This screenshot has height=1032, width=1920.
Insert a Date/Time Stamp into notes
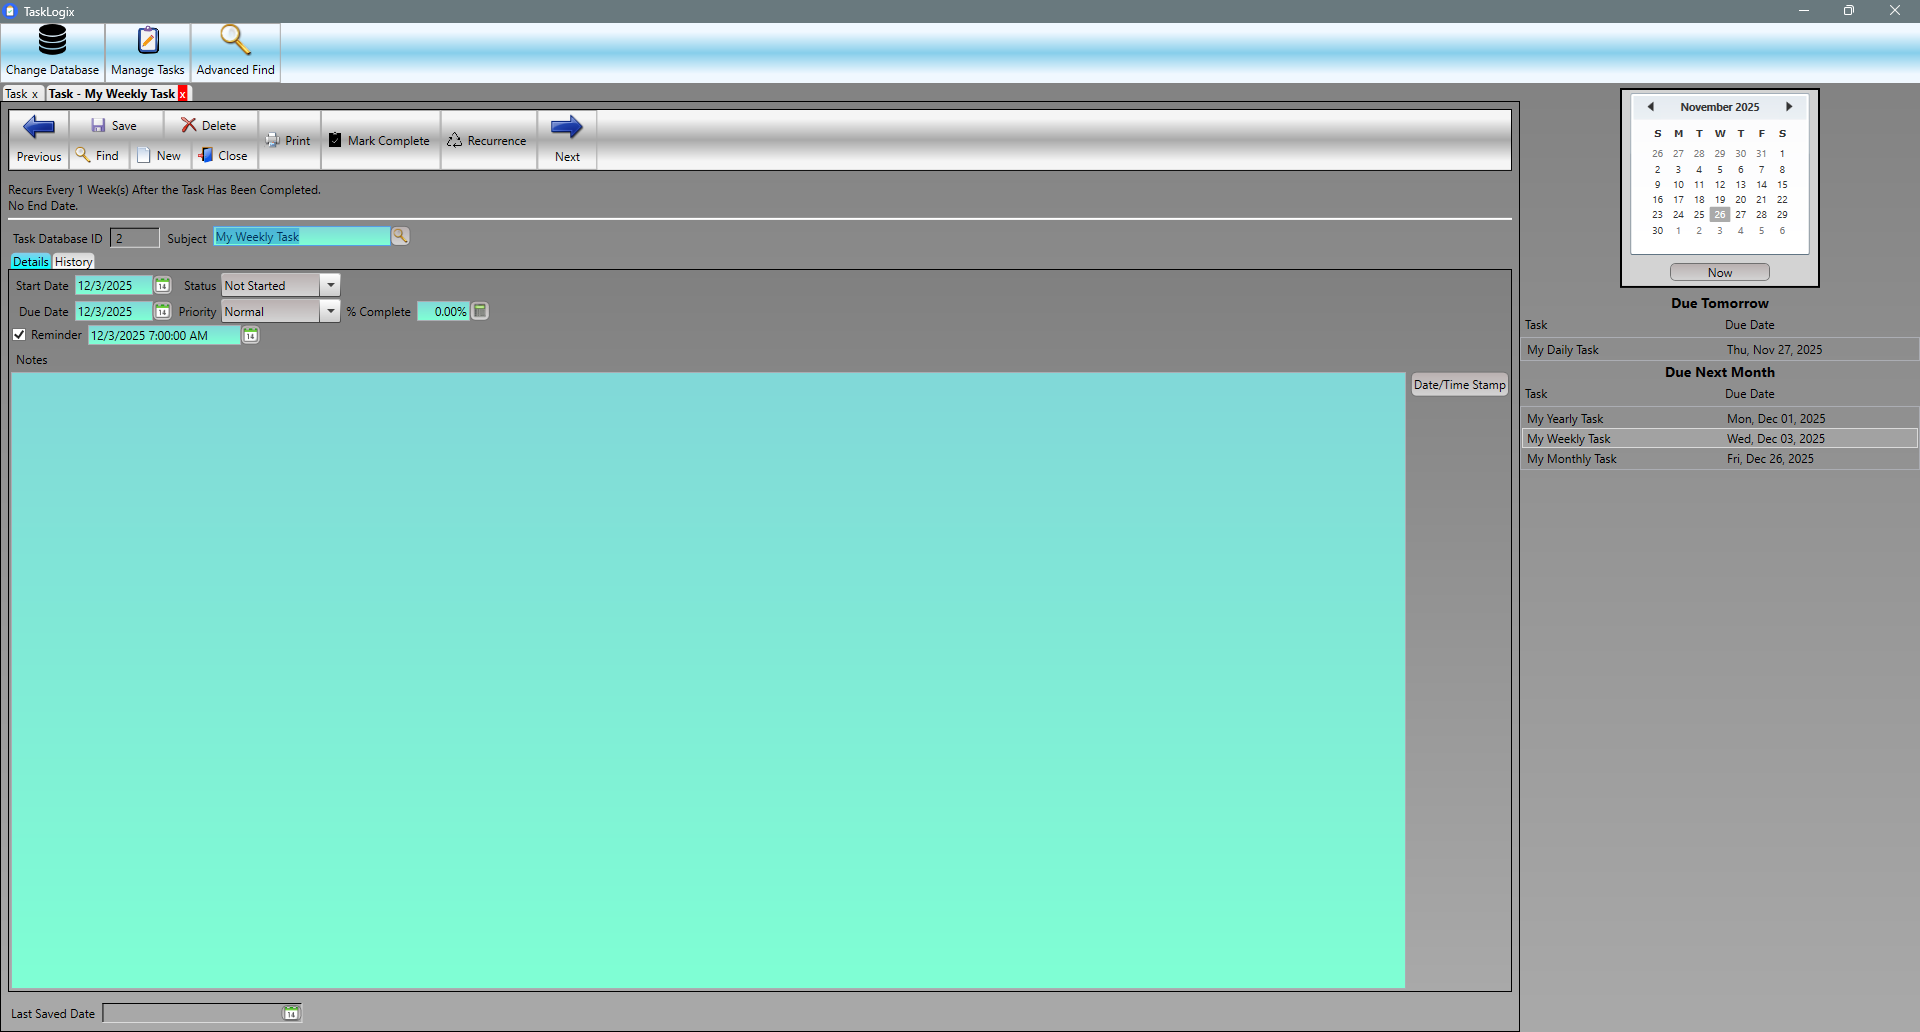[1459, 385]
